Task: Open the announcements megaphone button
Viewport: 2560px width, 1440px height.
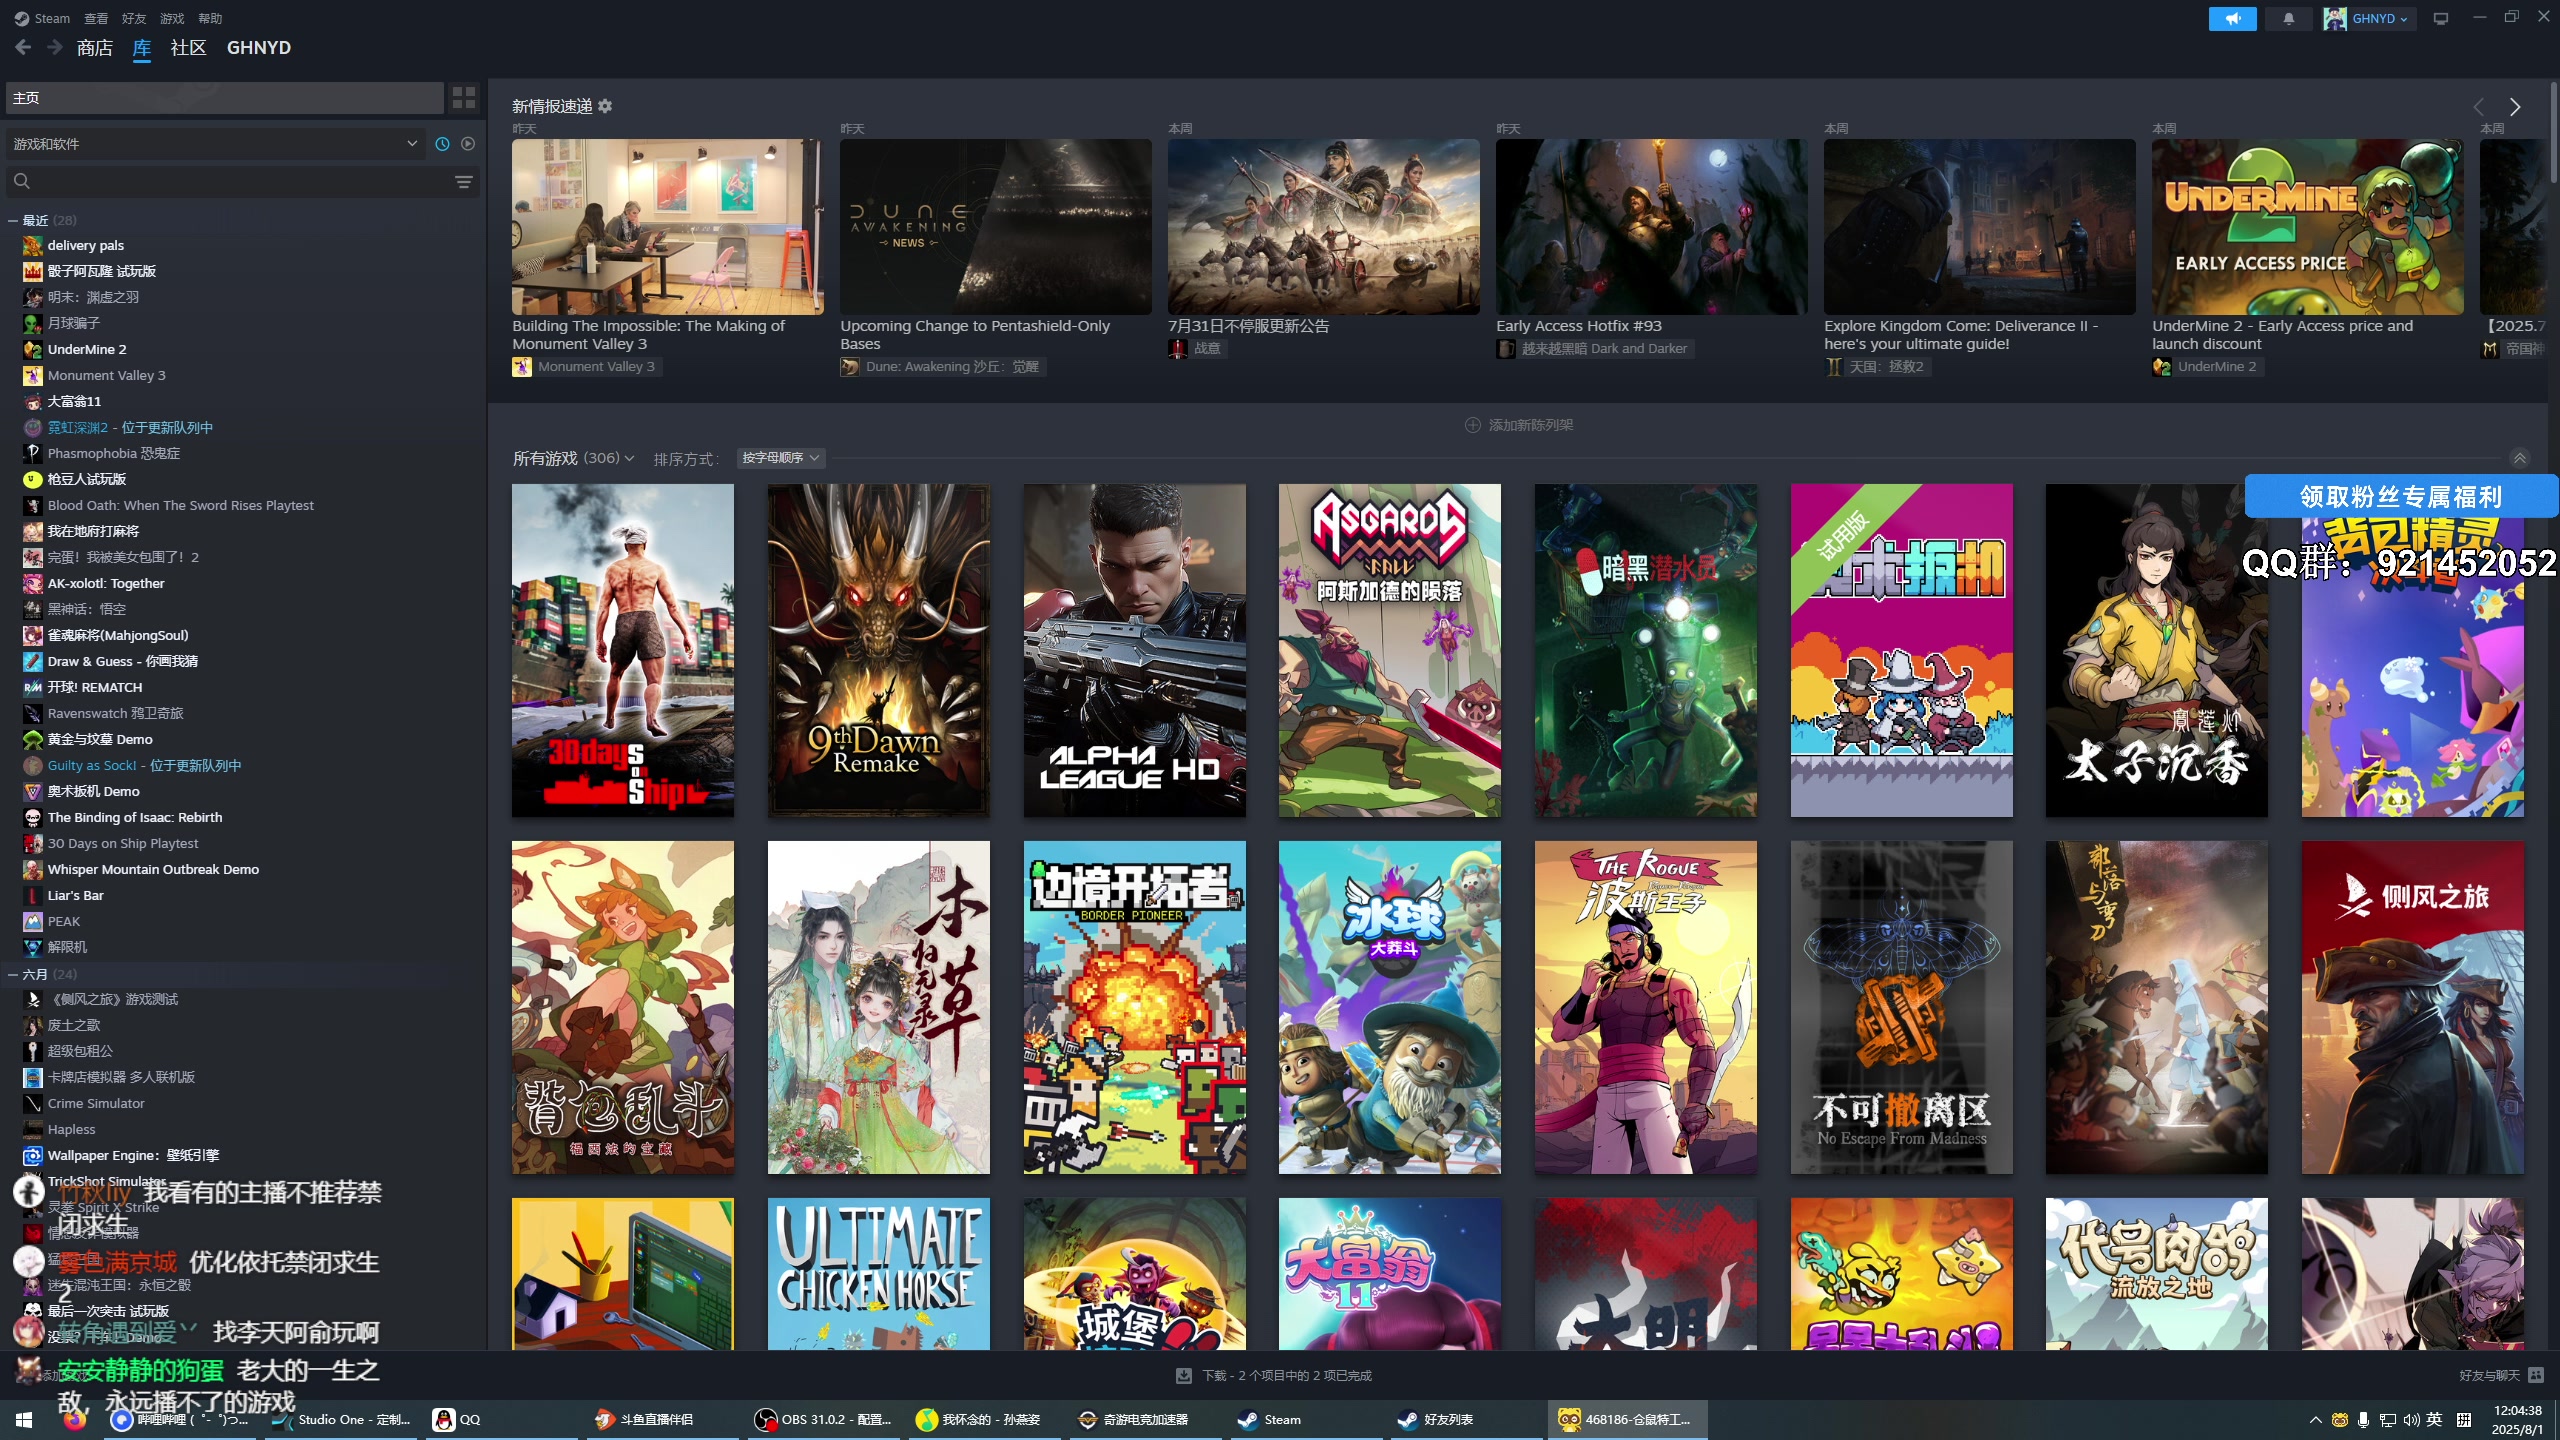Action: coord(2232,18)
